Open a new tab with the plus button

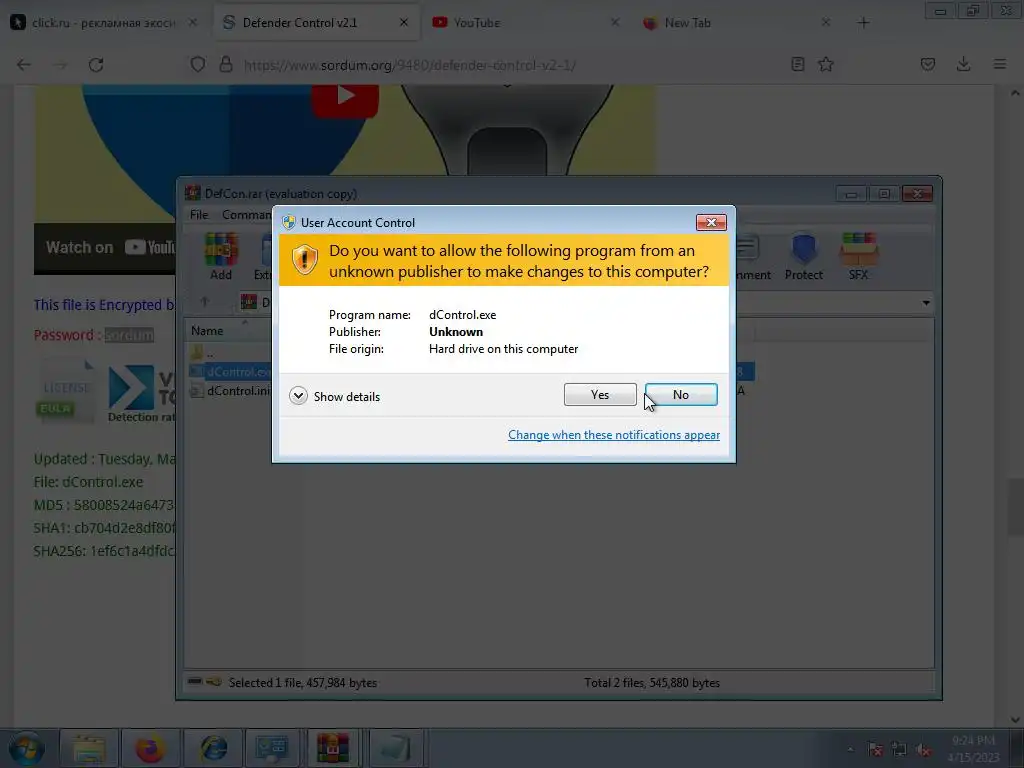point(863,23)
